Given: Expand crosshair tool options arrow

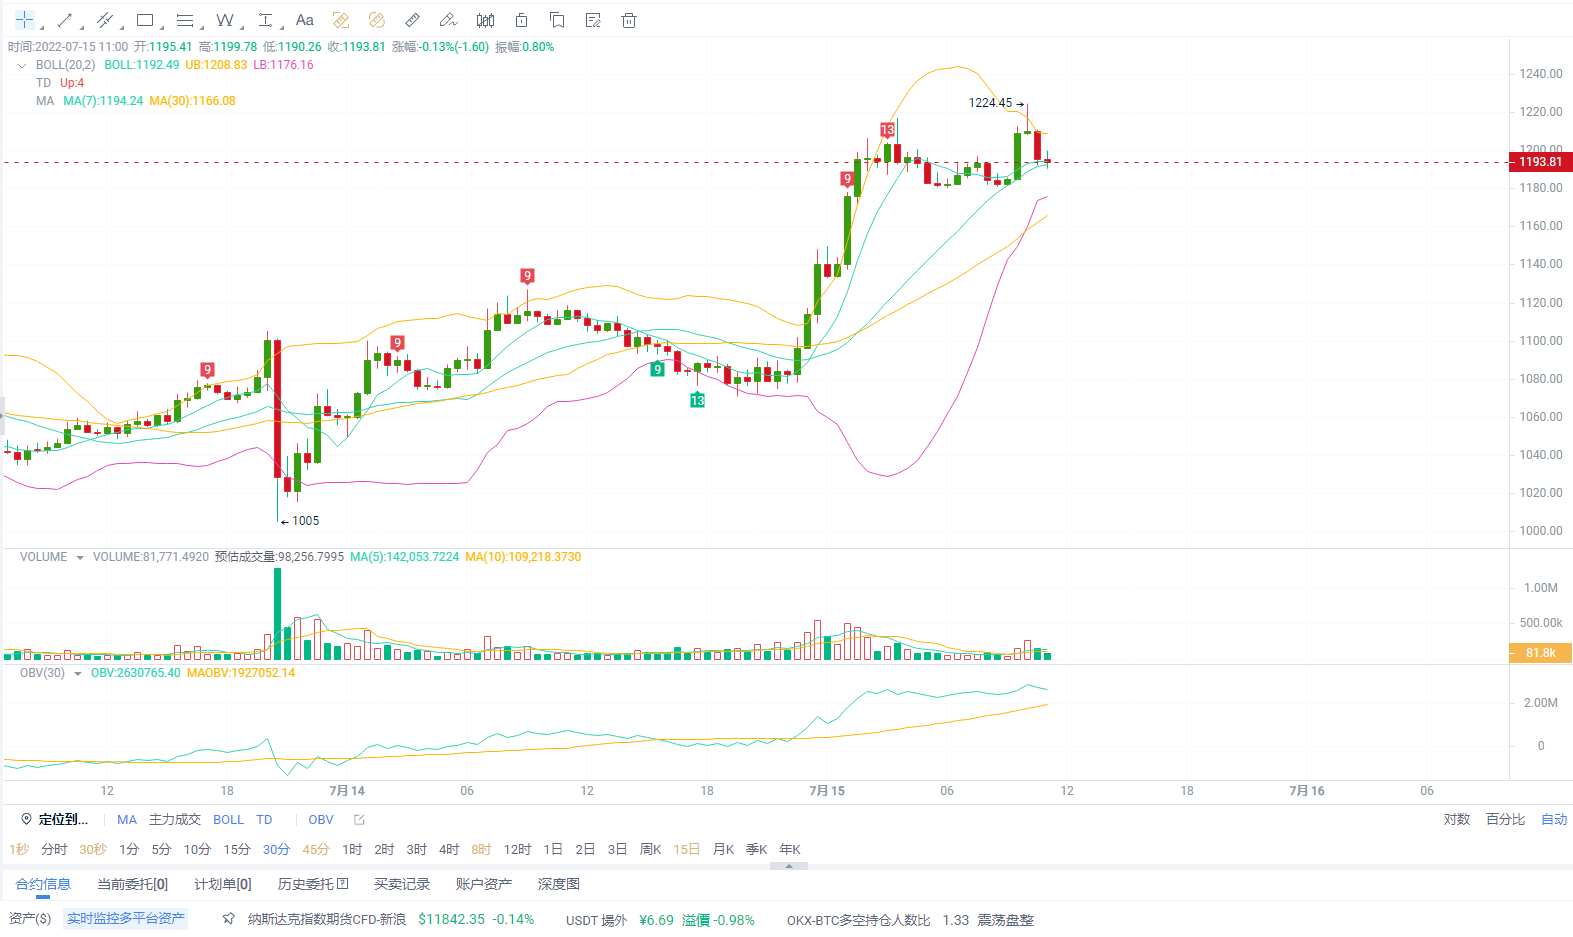Looking at the screenshot, I should click(41, 26).
